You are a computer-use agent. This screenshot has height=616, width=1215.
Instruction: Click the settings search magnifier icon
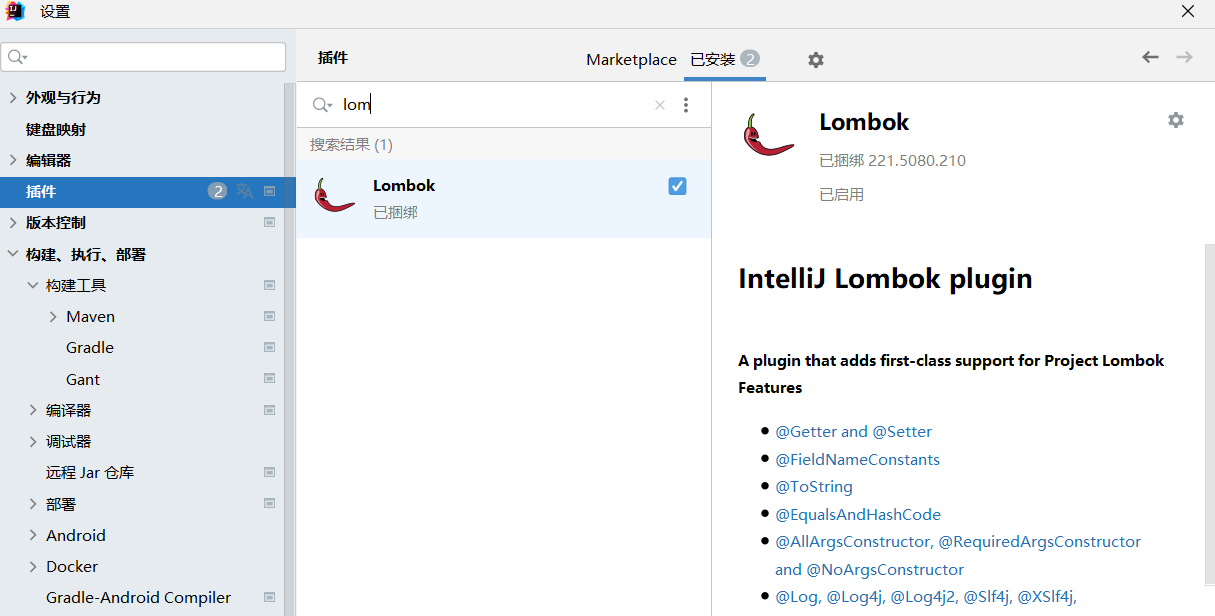(18, 57)
